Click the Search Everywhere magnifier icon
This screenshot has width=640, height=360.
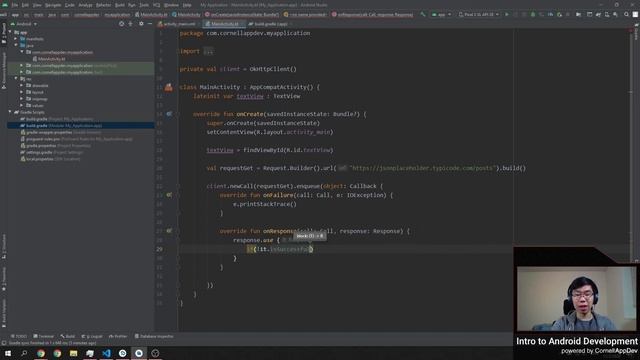pos(626,14)
